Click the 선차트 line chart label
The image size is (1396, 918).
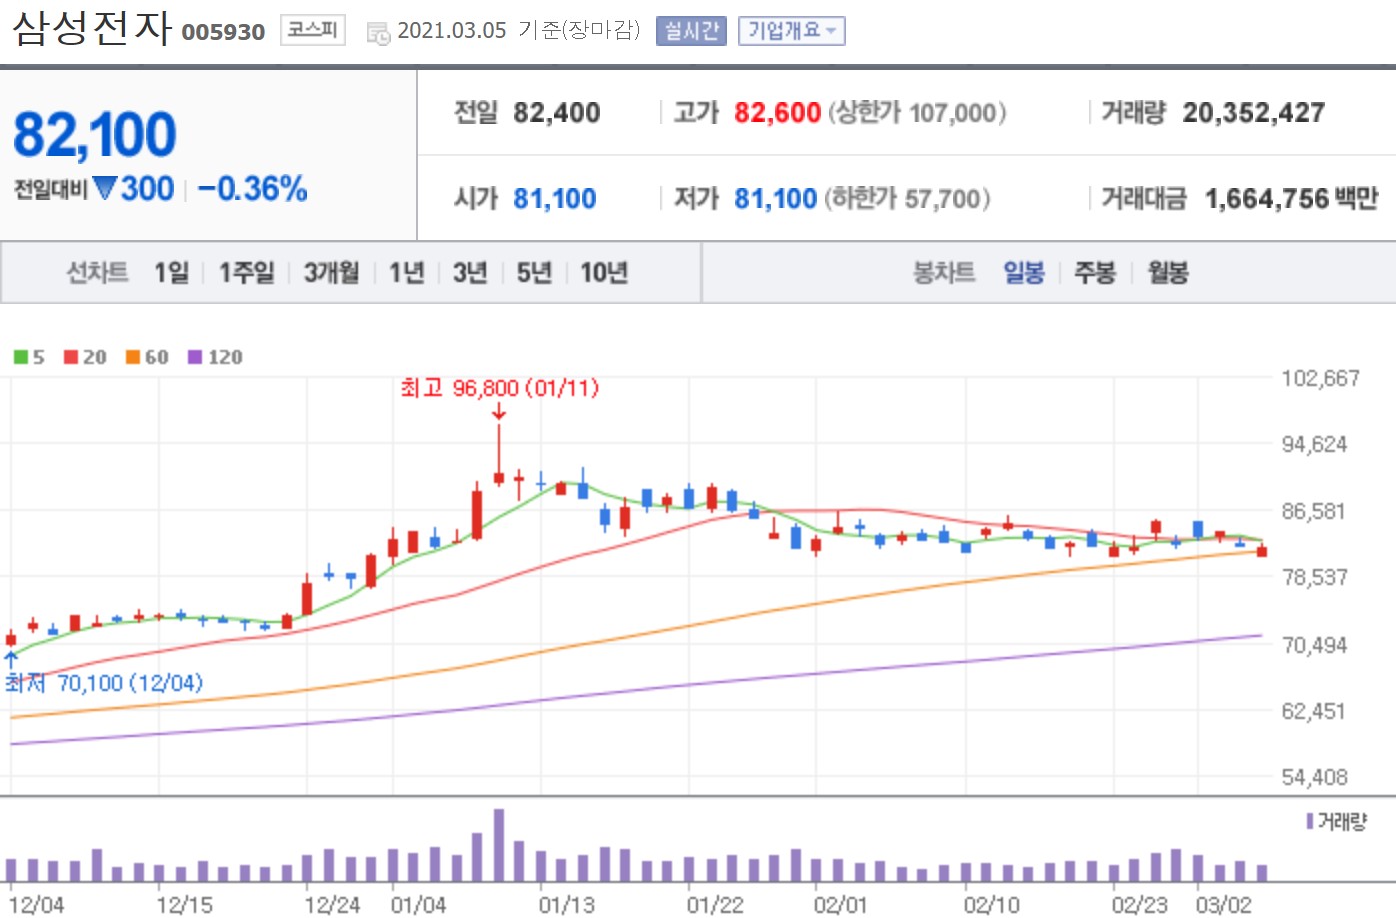tap(98, 272)
